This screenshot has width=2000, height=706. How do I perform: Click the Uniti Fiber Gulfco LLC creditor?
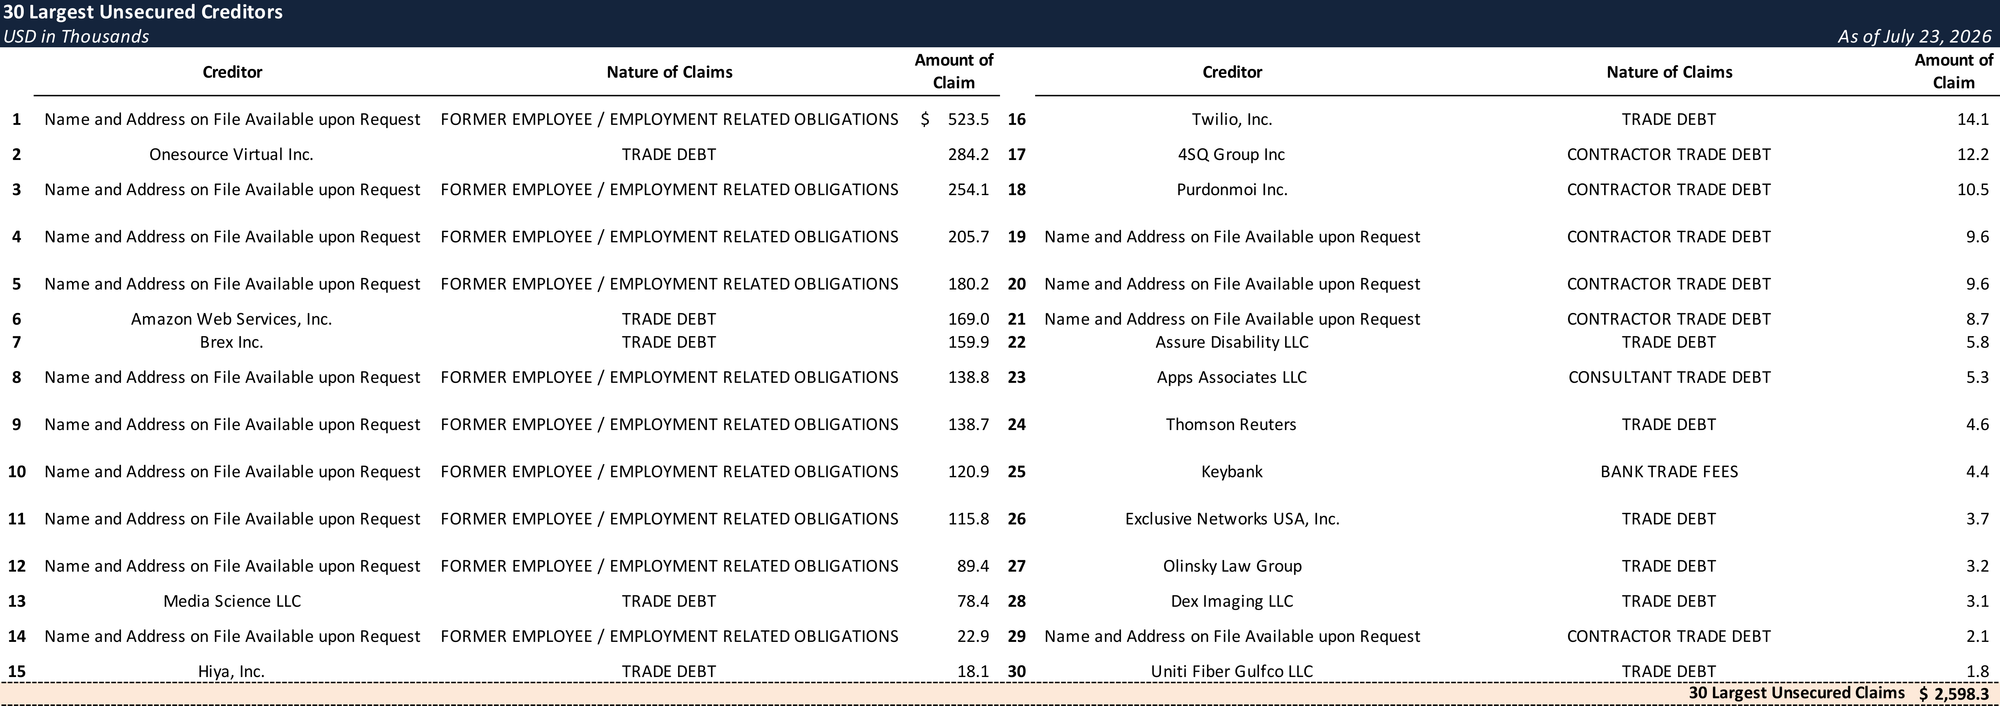tap(1232, 671)
